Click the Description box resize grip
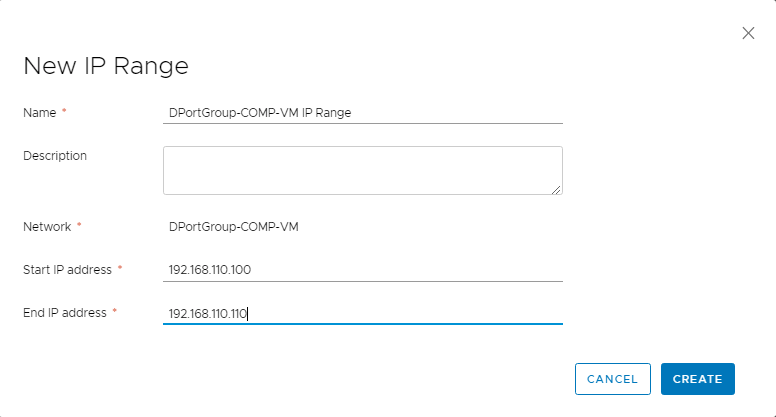 [x=556, y=188]
